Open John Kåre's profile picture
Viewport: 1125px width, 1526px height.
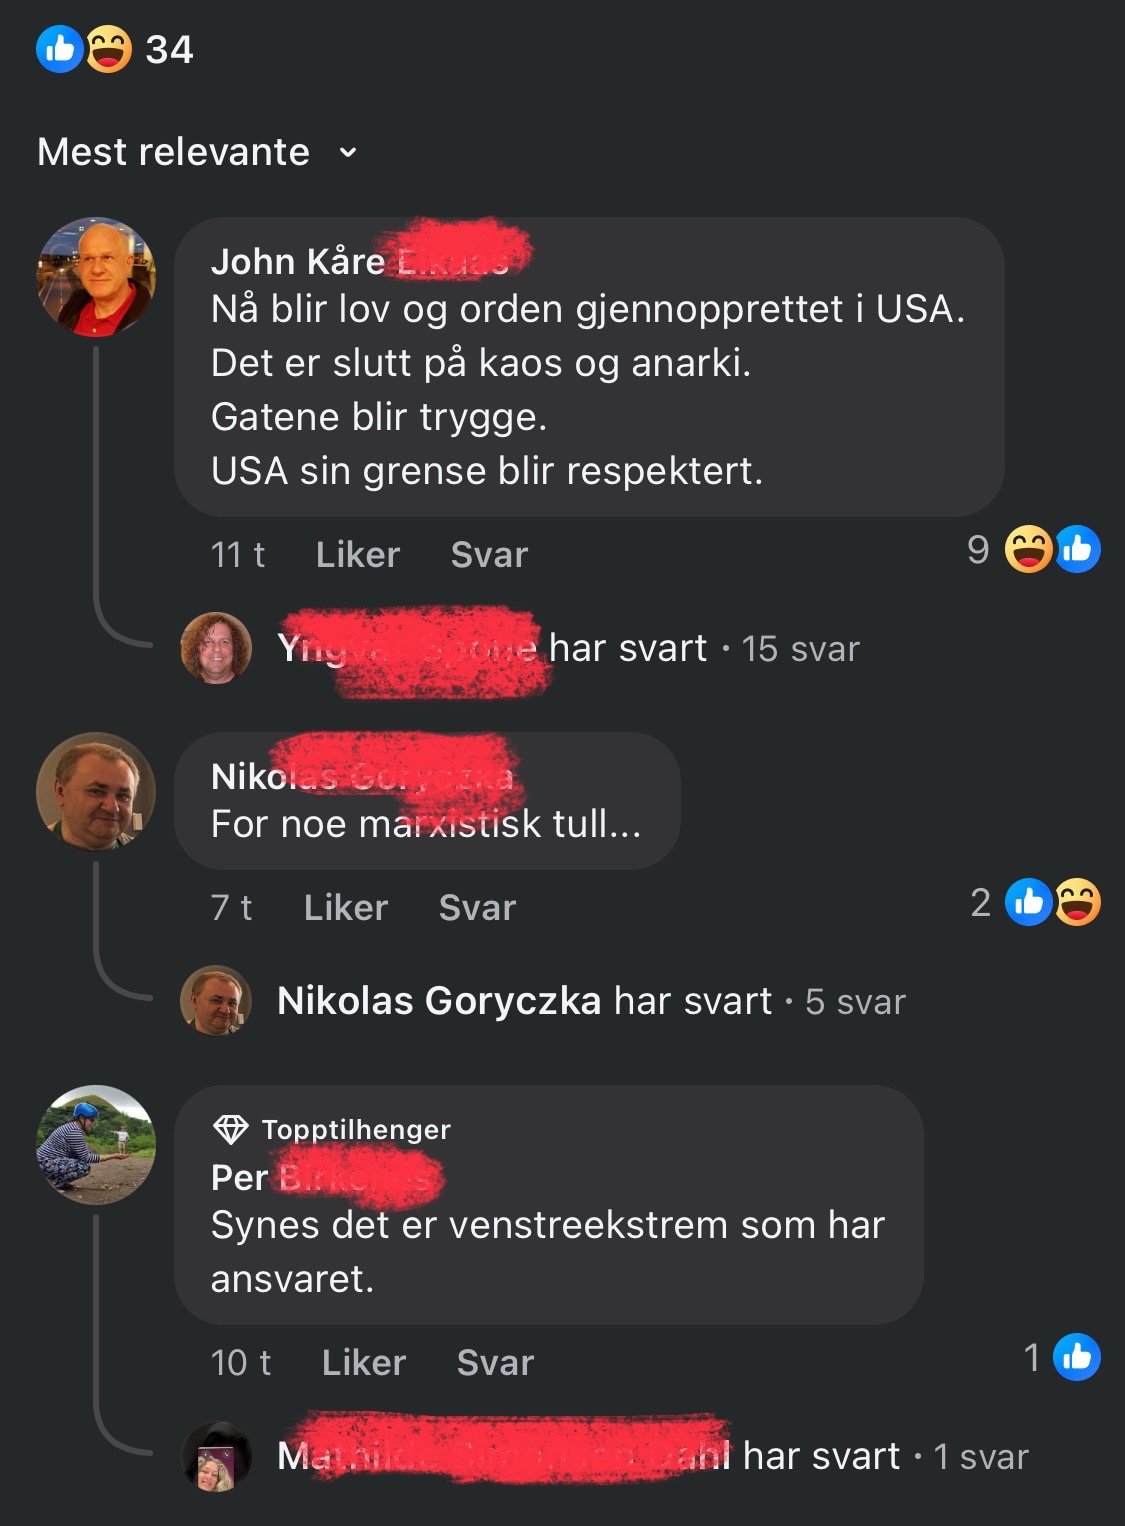96,277
